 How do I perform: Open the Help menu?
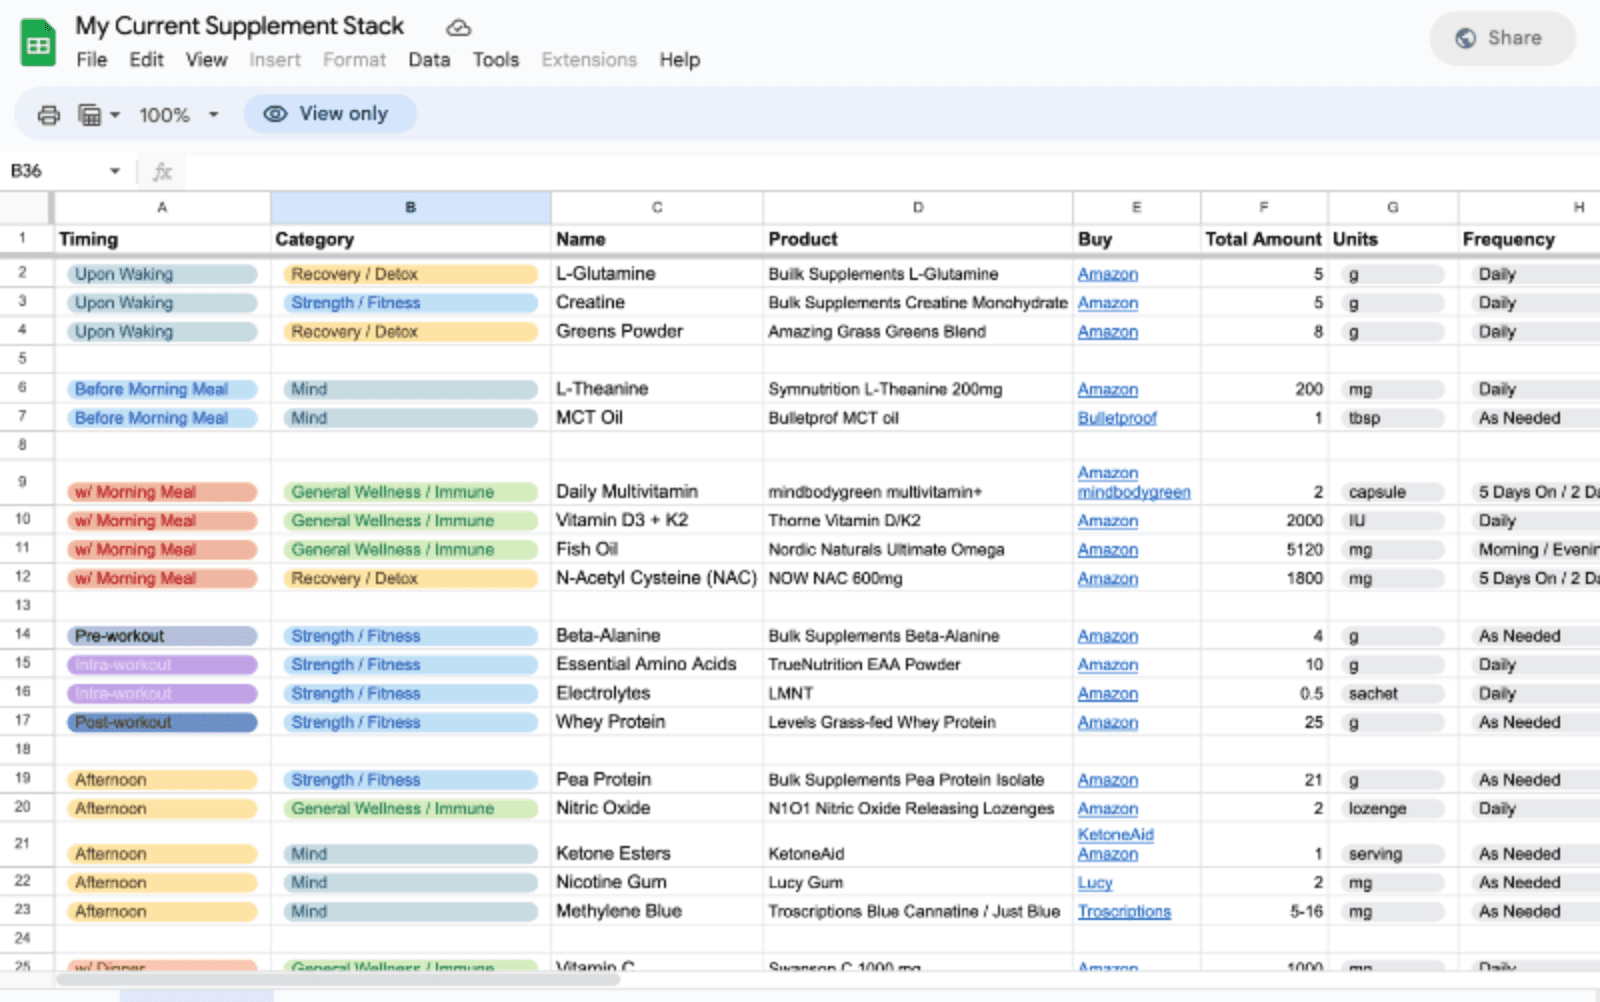coord(679,60)
